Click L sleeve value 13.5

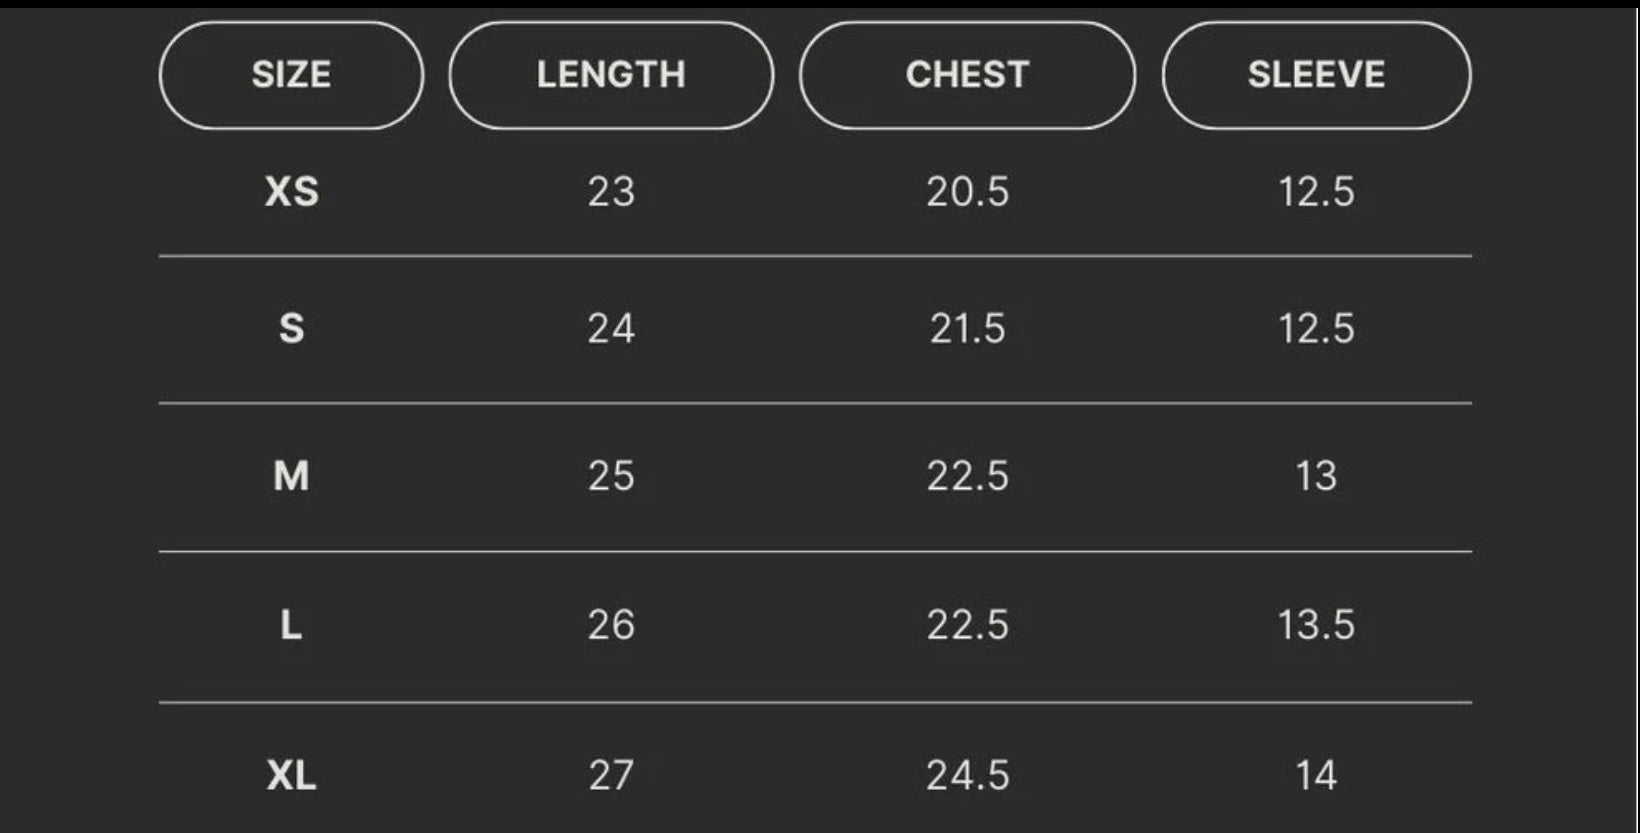pyautogui.click(x=1316, y=625)
